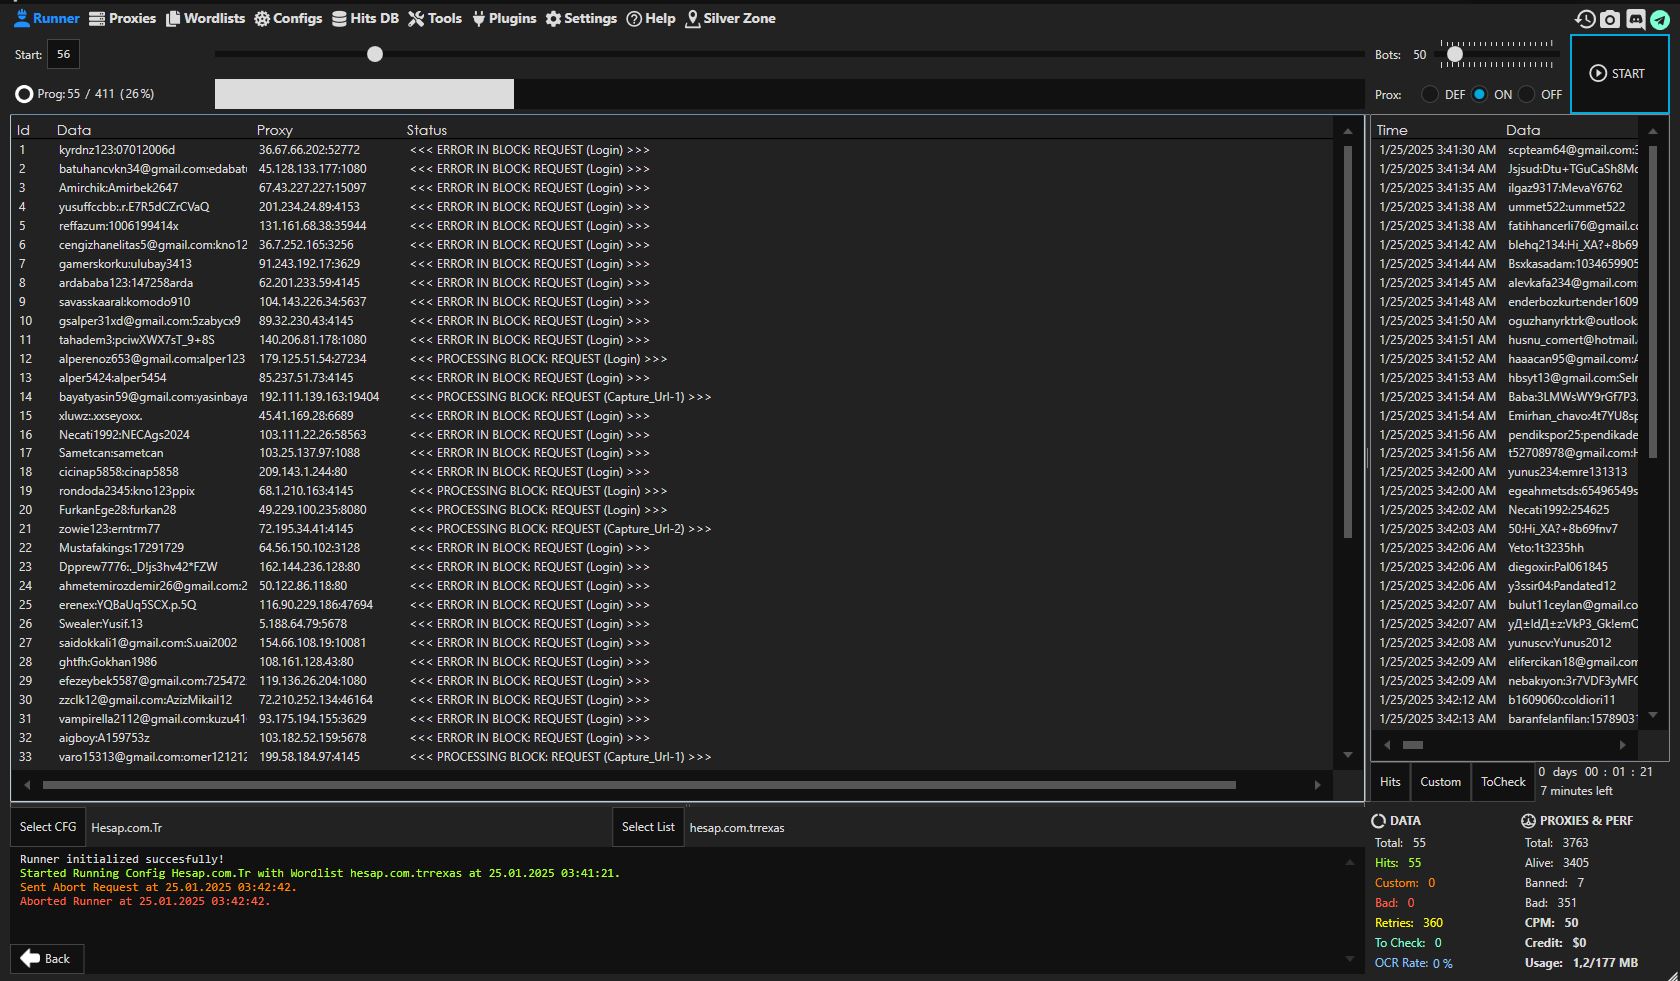Click the Status column header
Screen dimensions: 1680x981
427,130
